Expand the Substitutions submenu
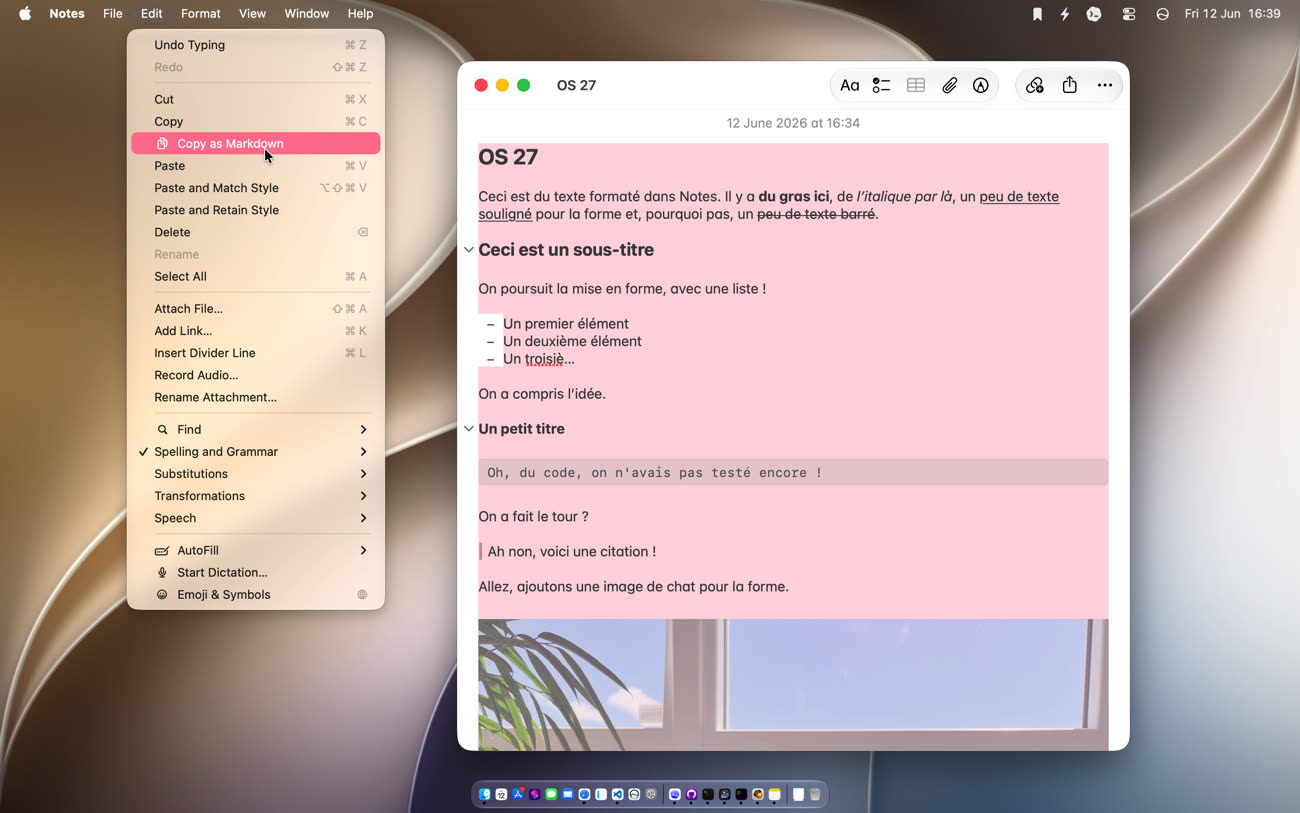The width and height of the screenshot is (1300, 813). [256, 474]
